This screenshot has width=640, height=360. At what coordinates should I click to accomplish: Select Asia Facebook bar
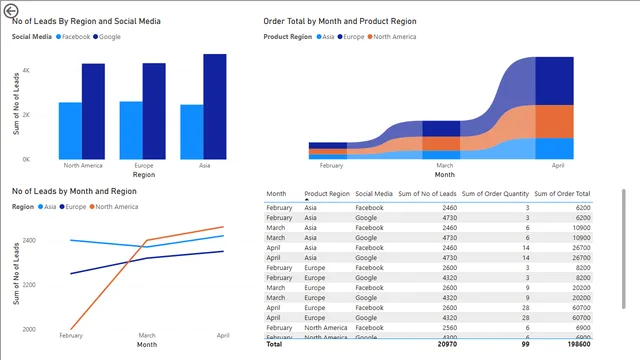click(x=192, y=132)
